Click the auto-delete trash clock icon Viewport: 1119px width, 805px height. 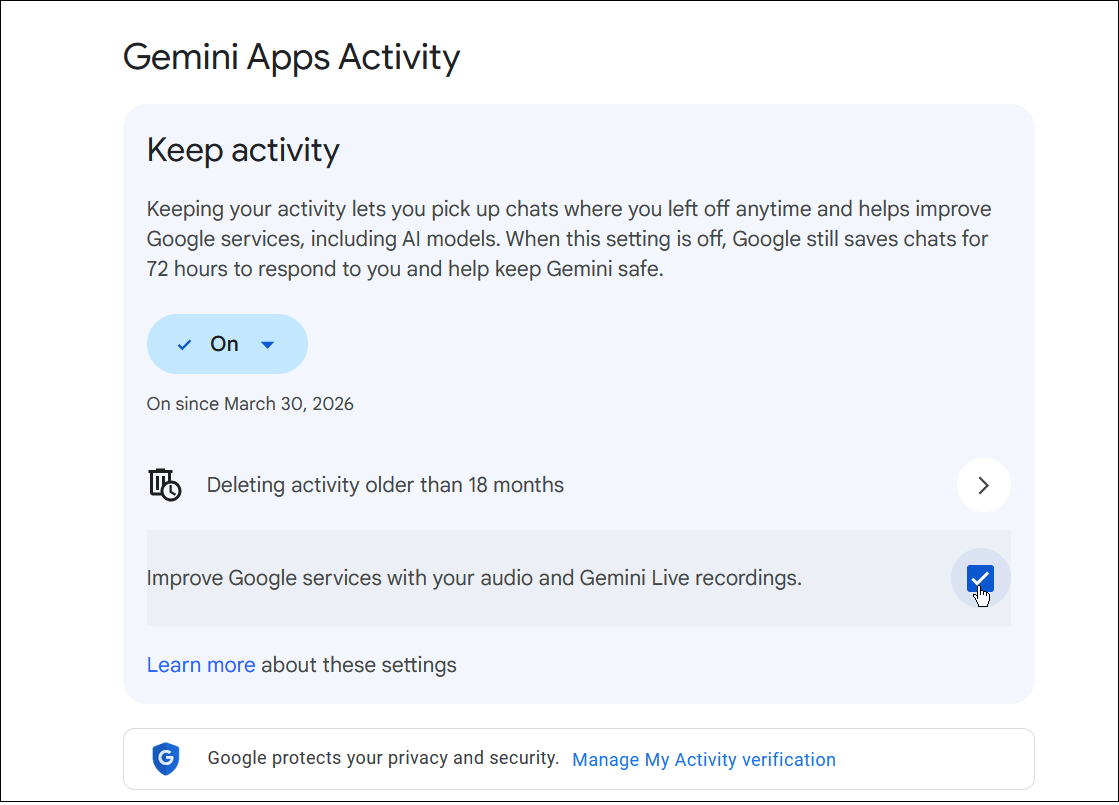[x=165, y=485]
